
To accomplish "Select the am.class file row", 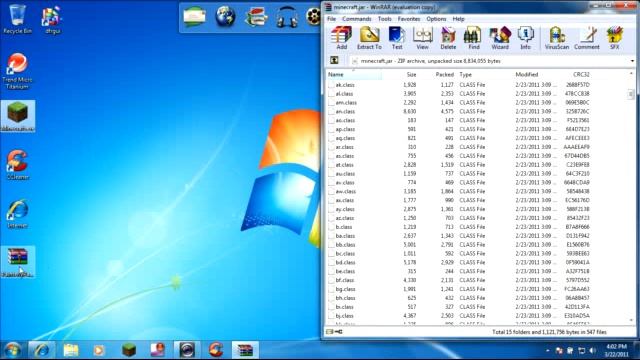I will [459, 102].
